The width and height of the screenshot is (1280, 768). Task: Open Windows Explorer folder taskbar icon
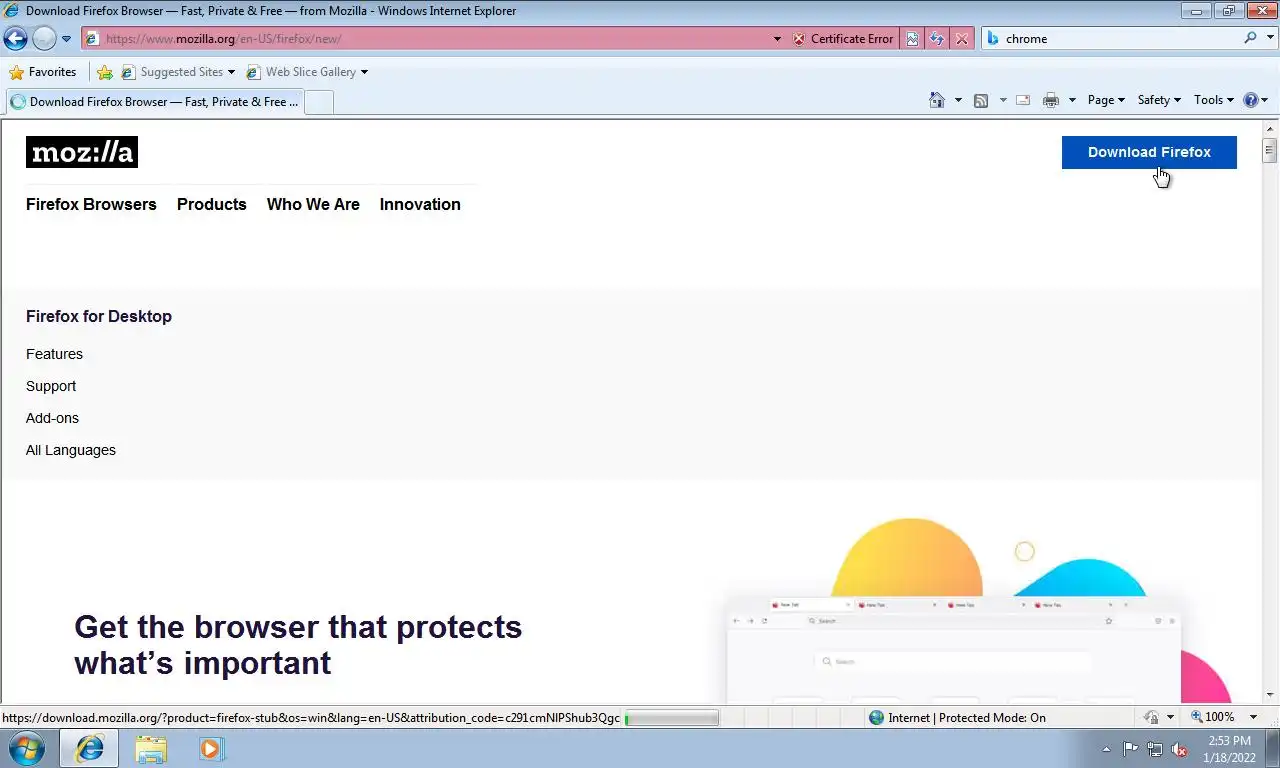tap(151, 748)
